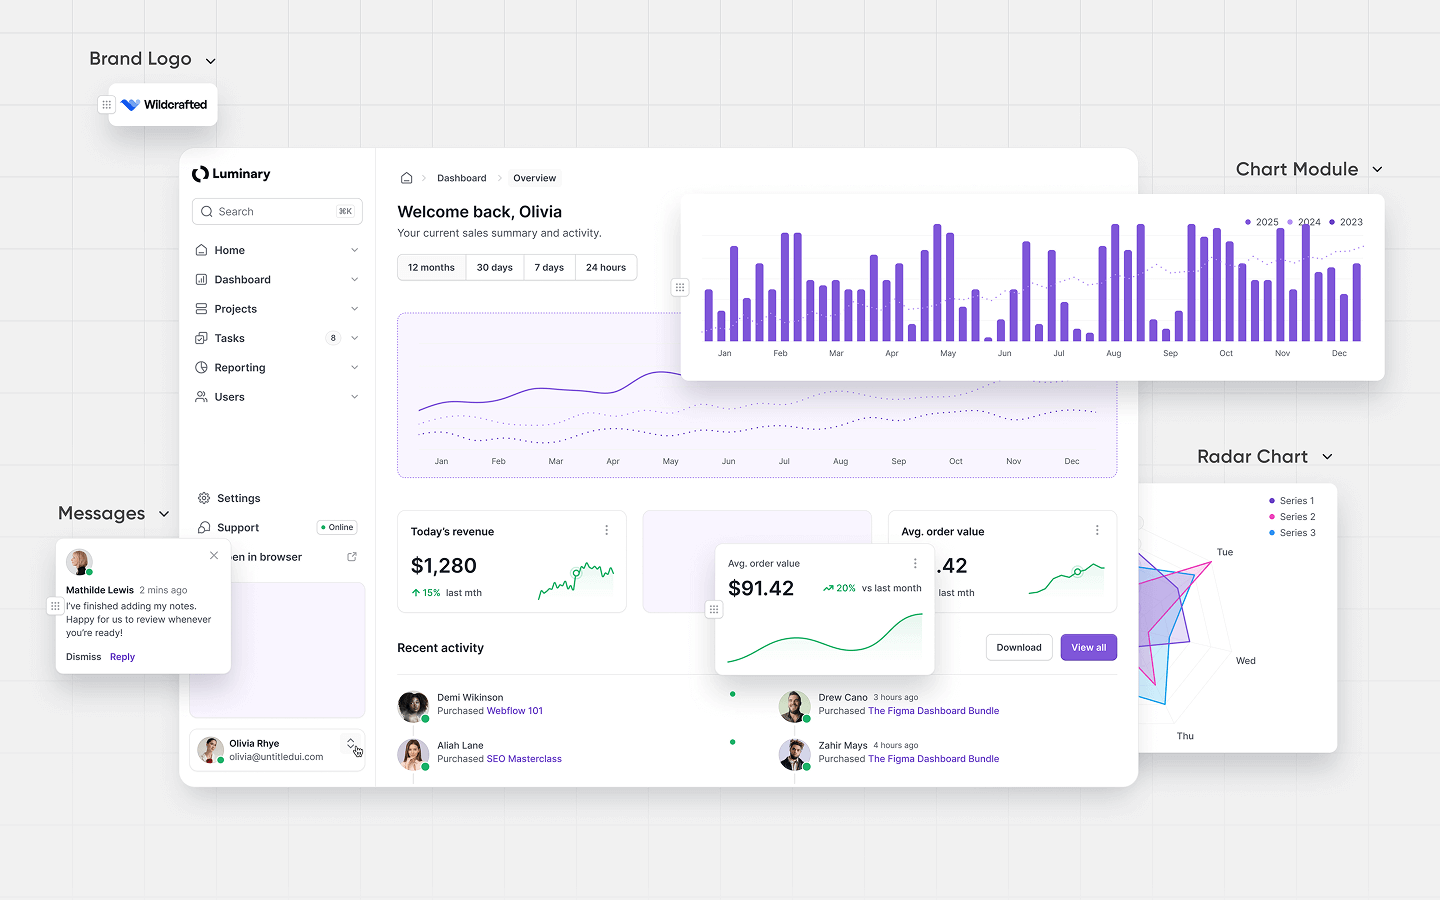Click Reply in the message card

(122, 657)
